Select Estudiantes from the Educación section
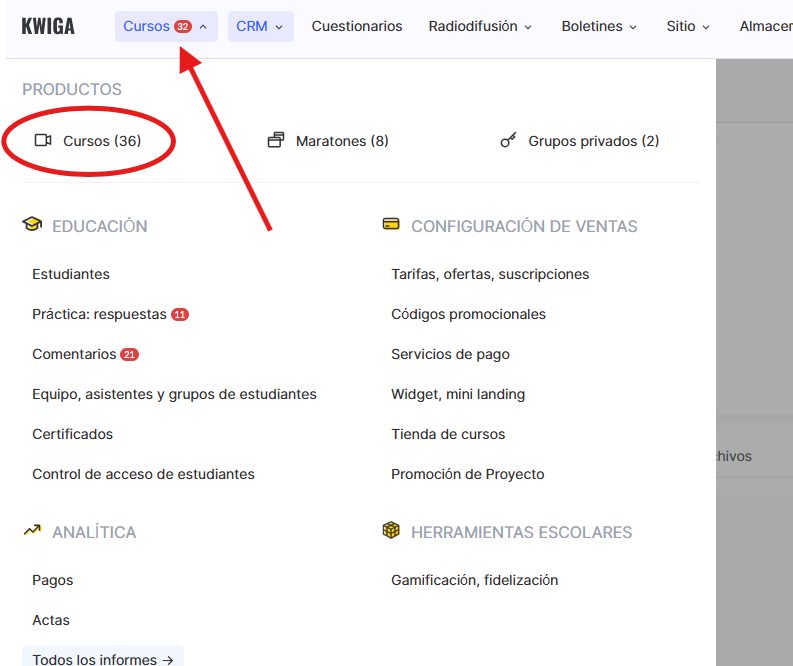This screenshot has height=666, width=793. point(71,274)
